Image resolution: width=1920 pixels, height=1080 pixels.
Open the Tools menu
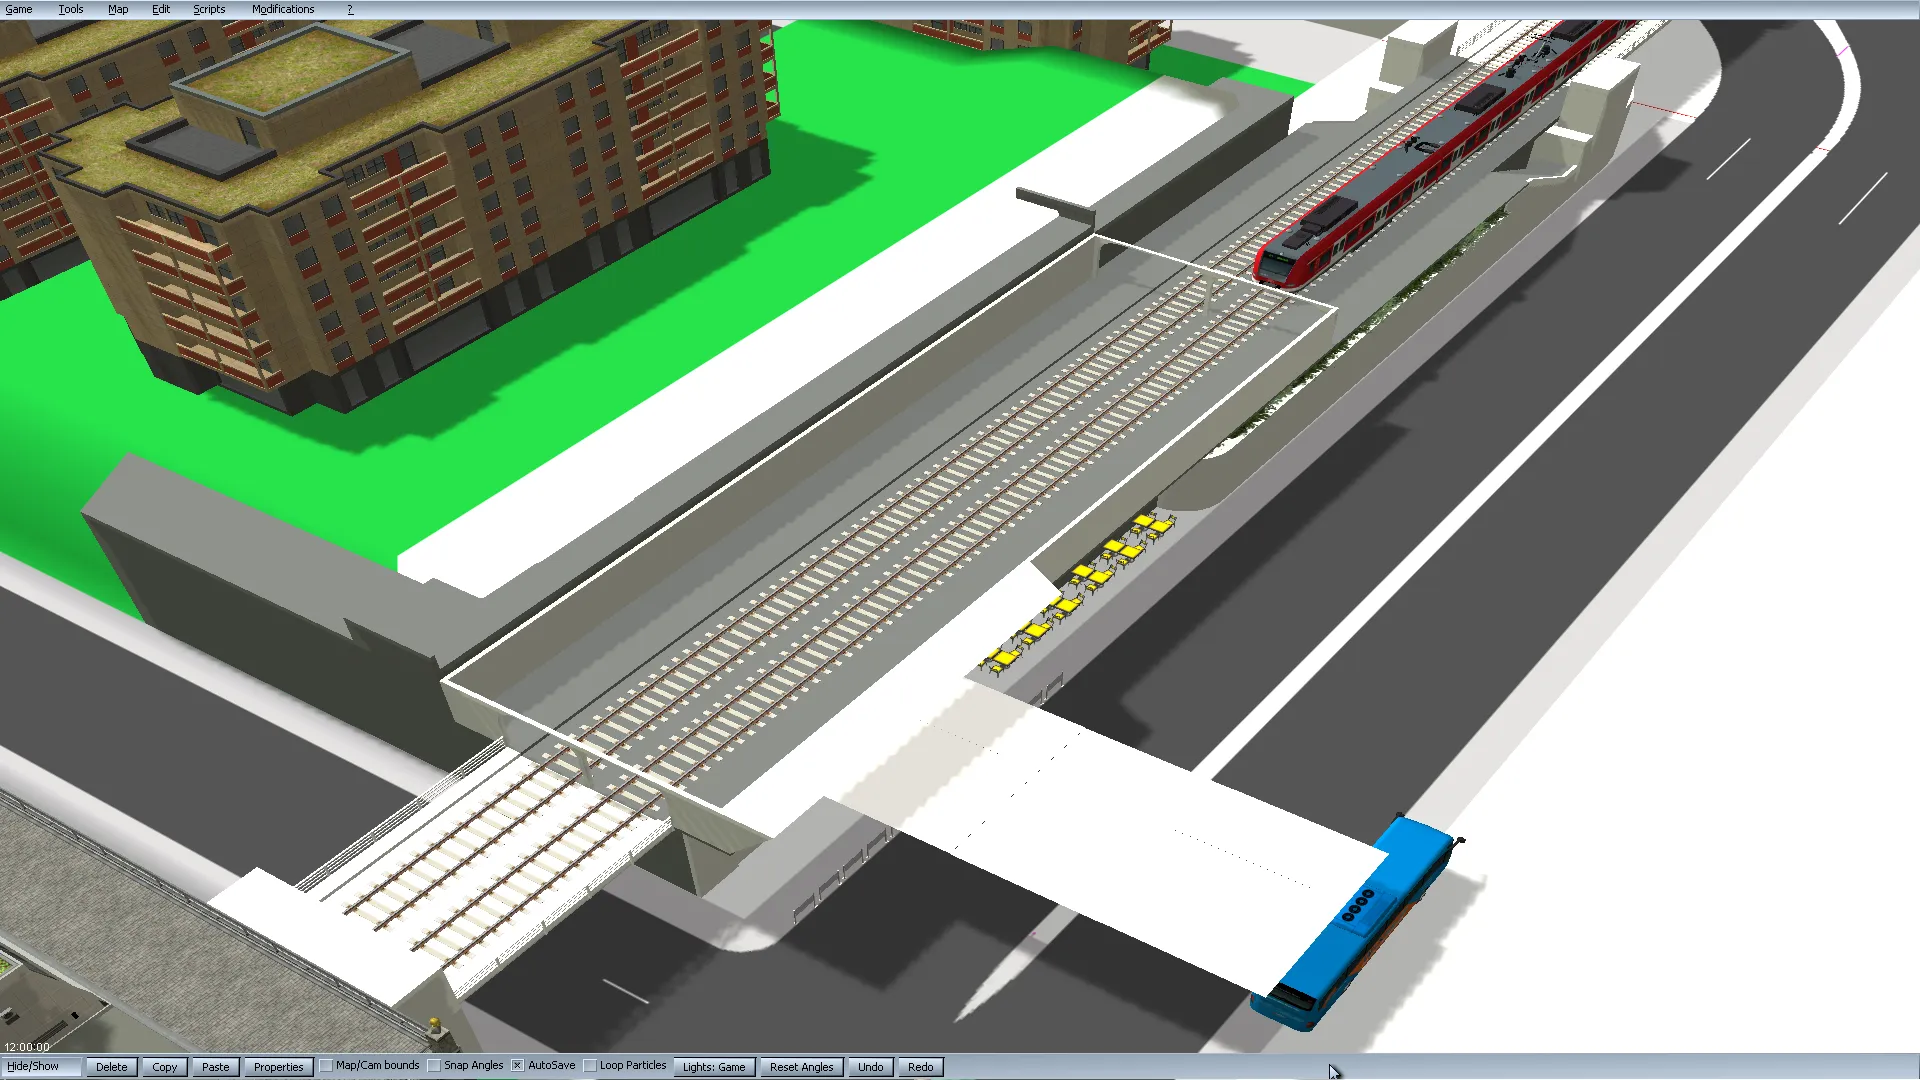(x=70, y=9)
